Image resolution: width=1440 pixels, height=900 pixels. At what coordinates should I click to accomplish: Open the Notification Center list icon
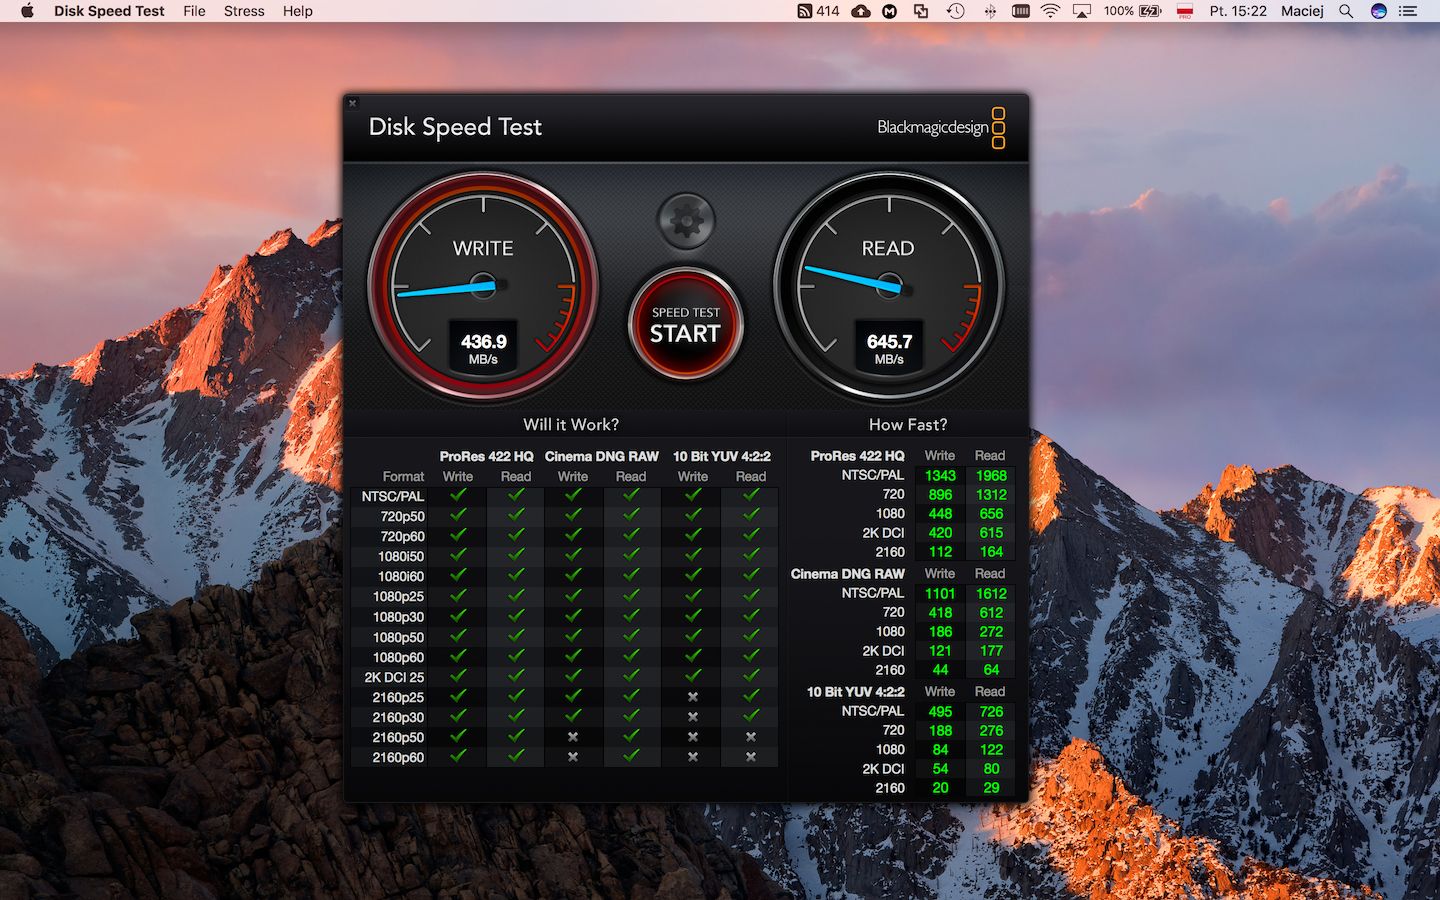click(x=1409, y=11)
